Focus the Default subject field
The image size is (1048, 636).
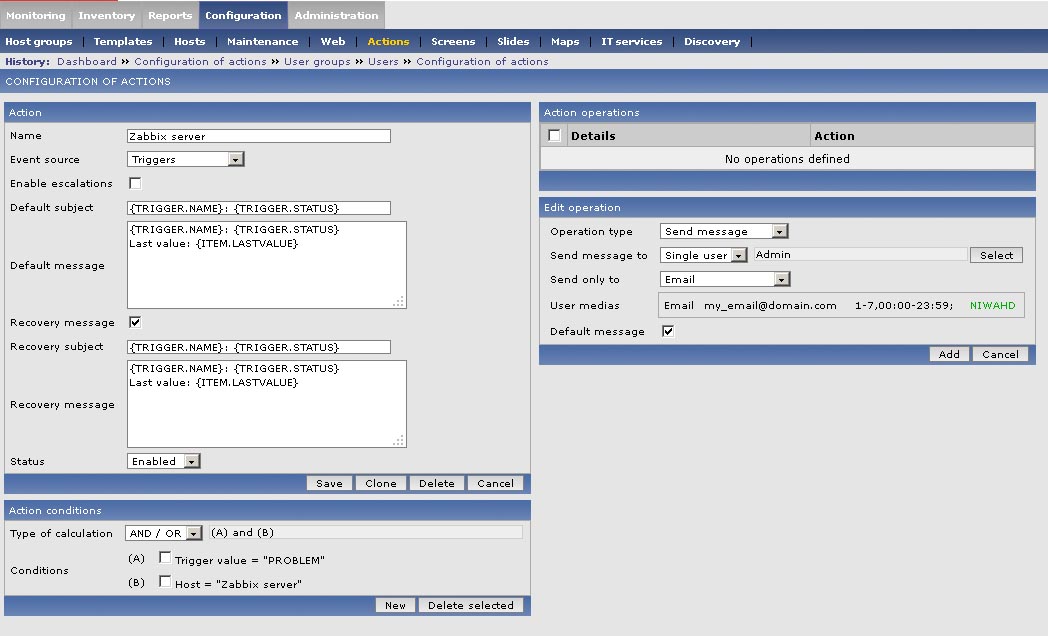tap(259, 208)
